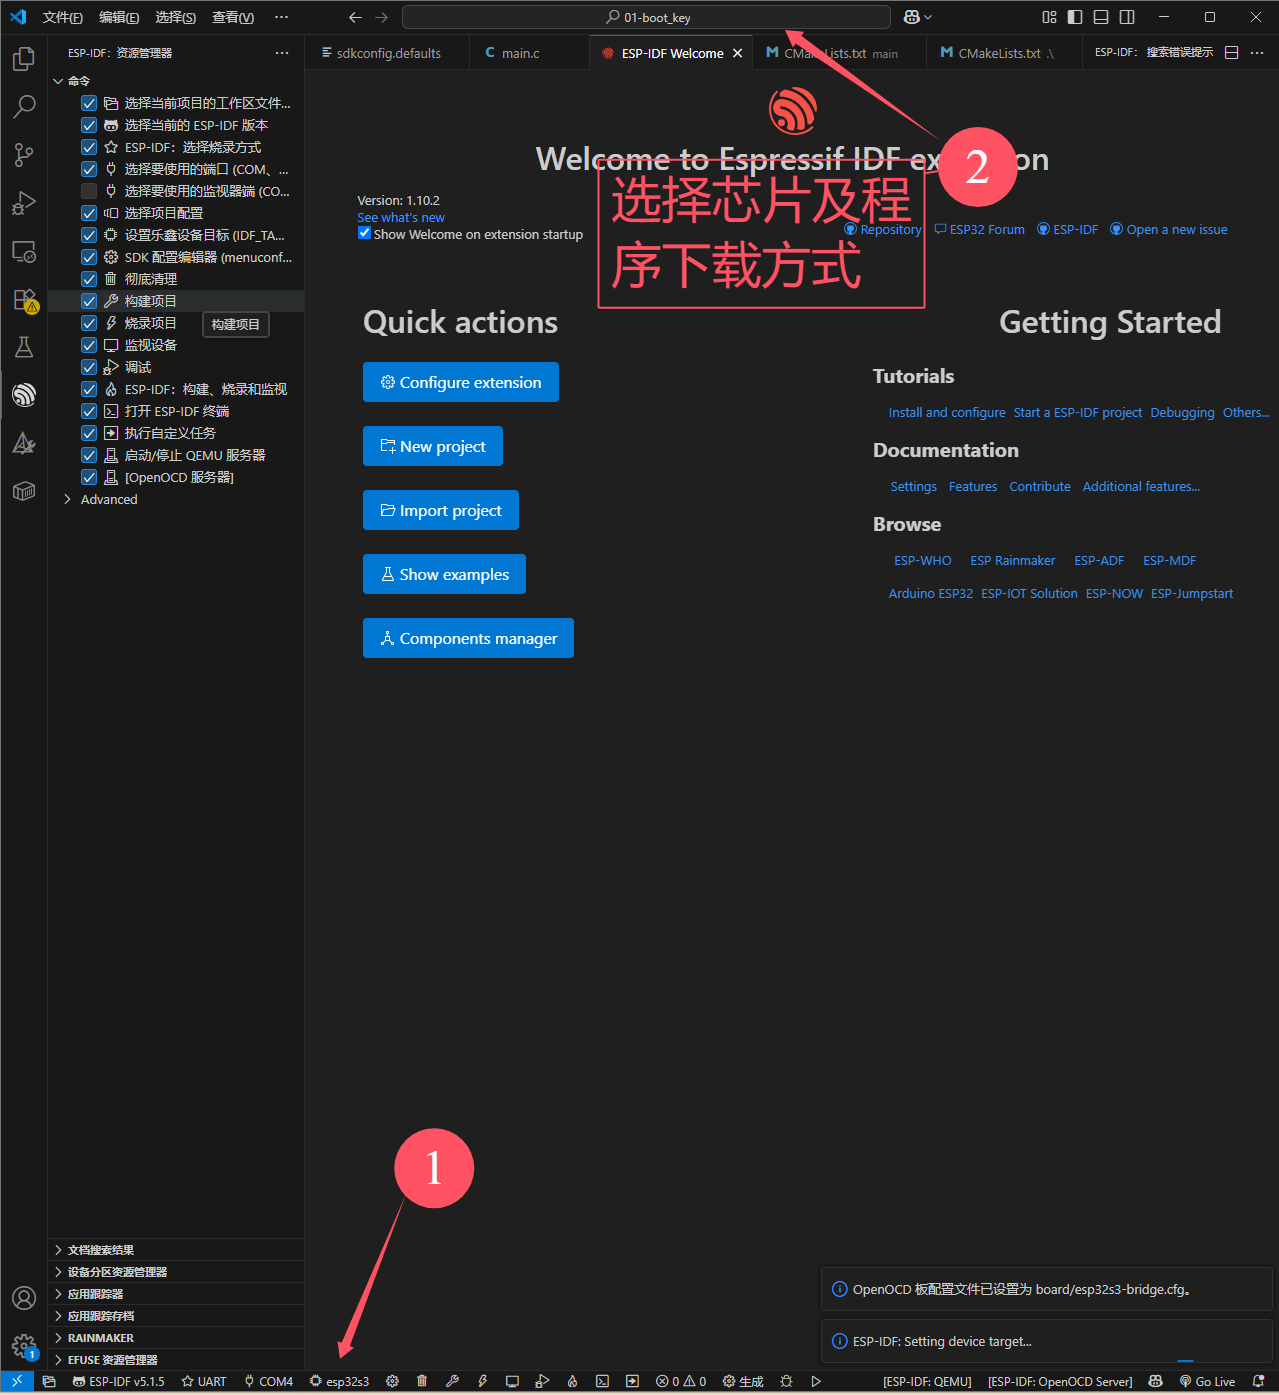Click the monitor device icon in the status bar

coord(512,1381)
